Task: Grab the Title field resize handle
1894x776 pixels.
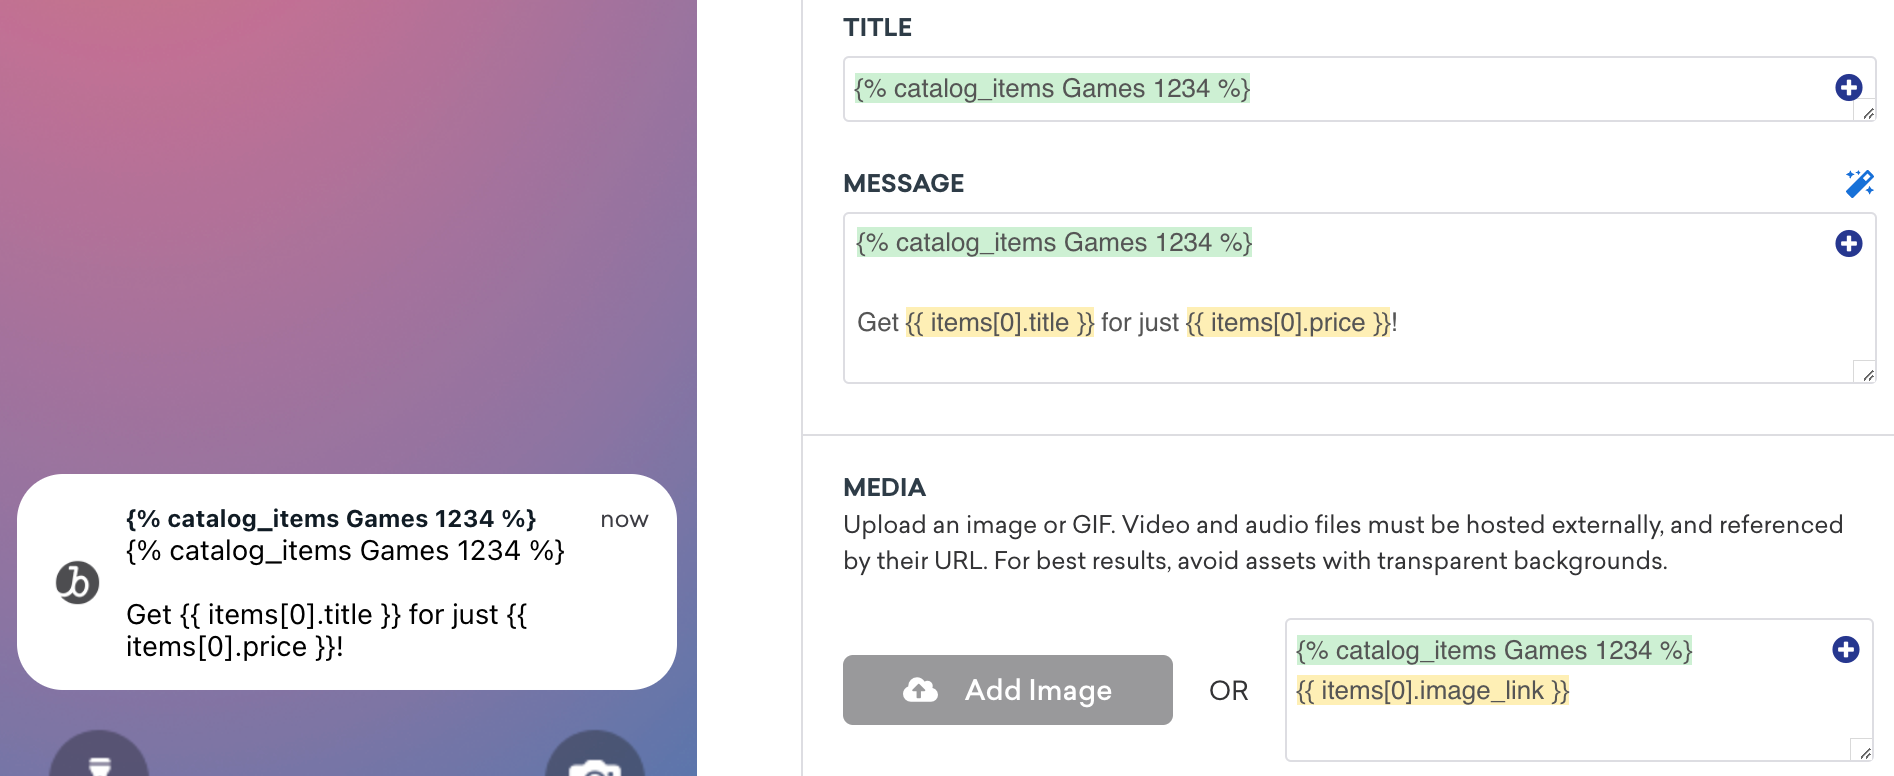Action: coord(1867,113)
